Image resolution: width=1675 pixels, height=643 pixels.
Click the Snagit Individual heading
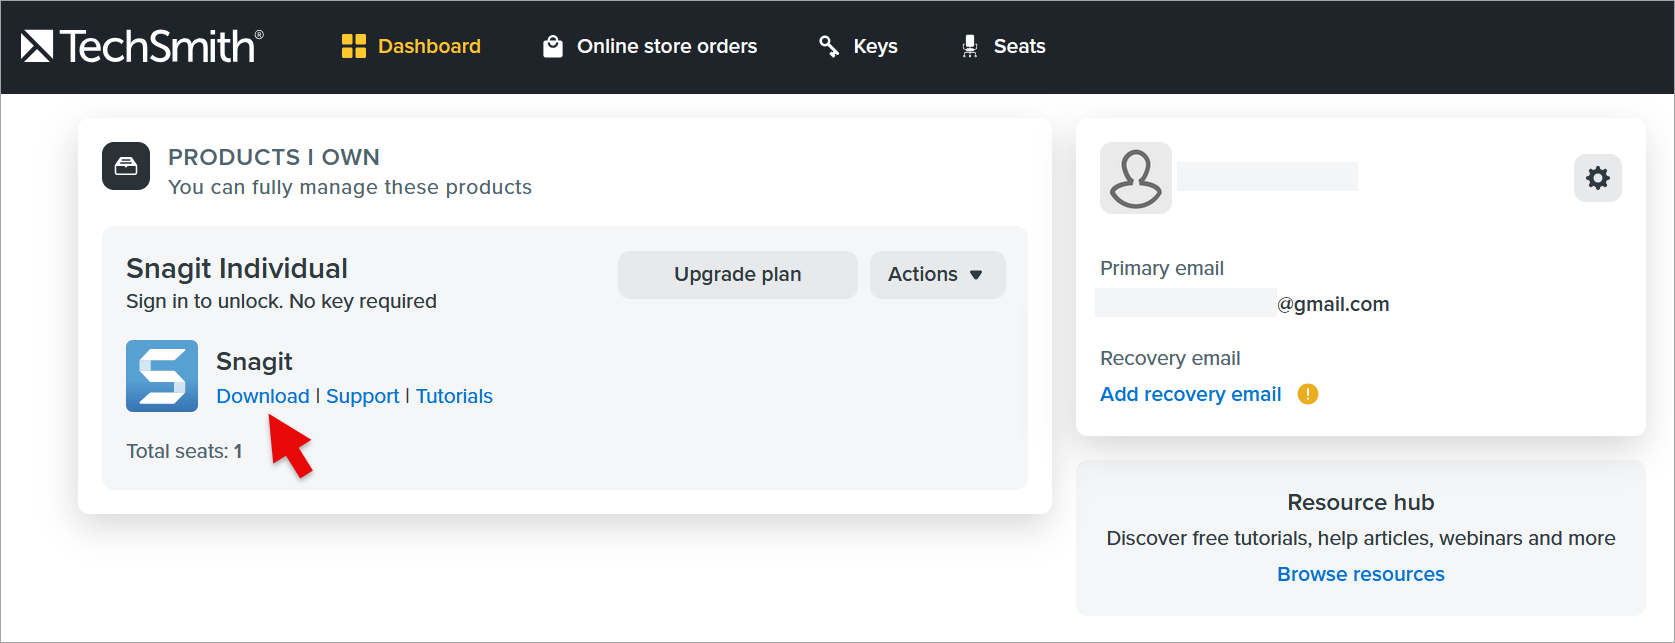click(x=237, y=268)
